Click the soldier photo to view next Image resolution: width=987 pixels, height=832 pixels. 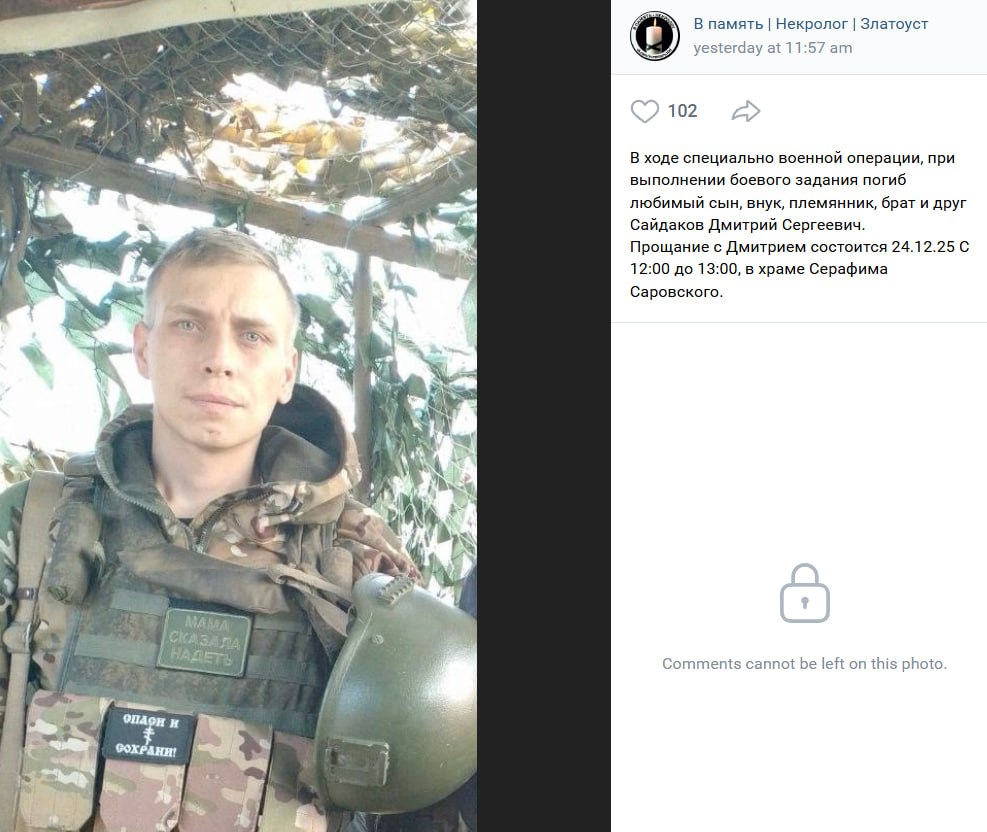(x=238, y=416)
